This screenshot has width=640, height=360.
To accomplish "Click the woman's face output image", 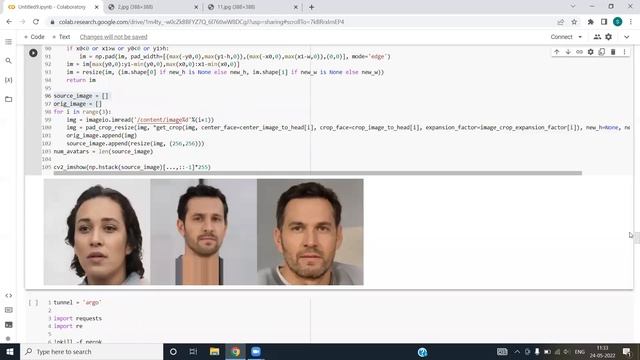I will 97,232.
